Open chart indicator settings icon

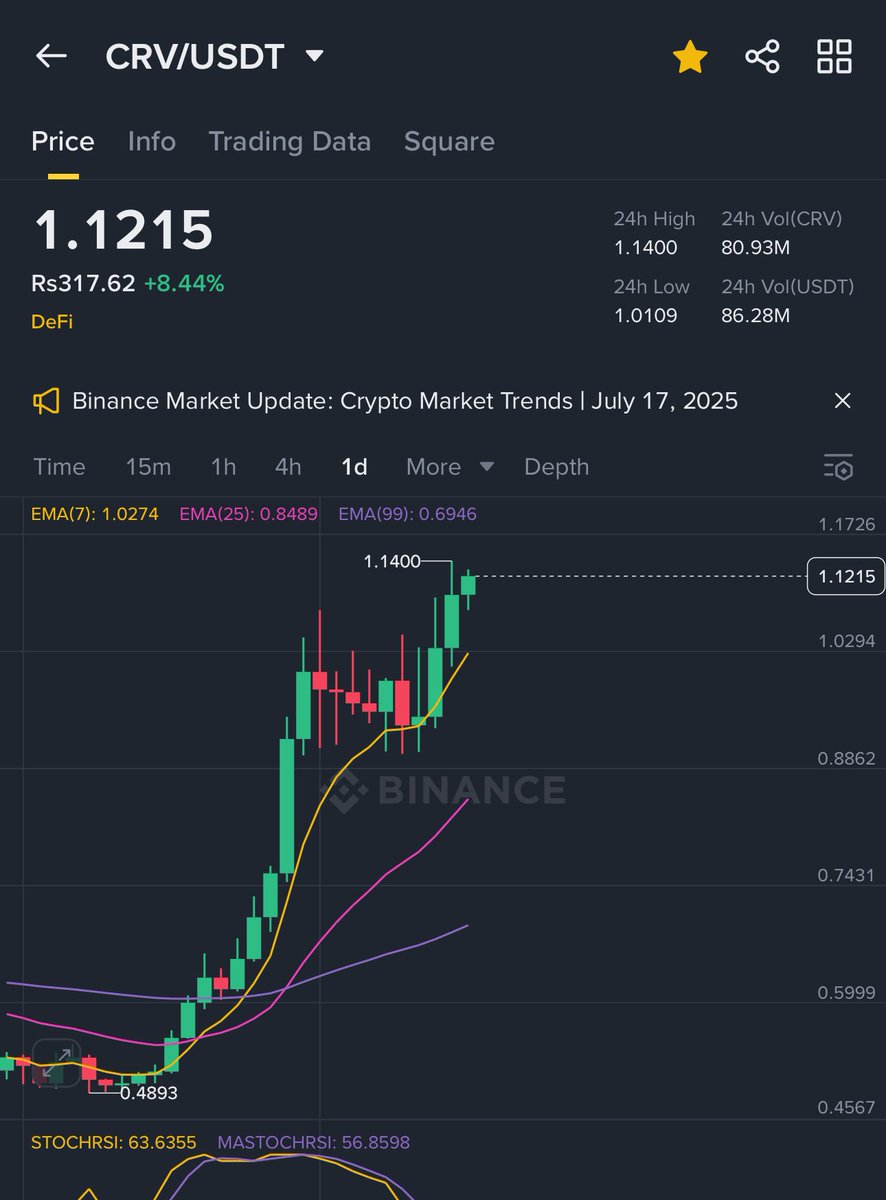[838, 467]
